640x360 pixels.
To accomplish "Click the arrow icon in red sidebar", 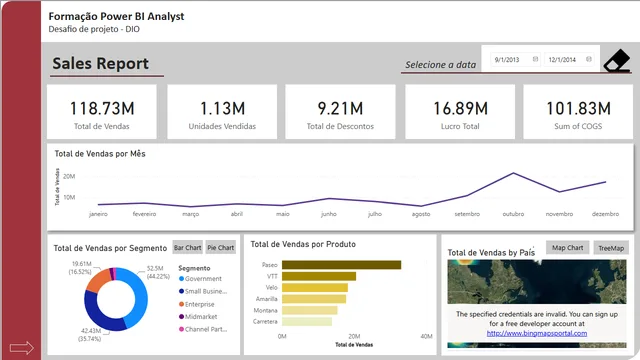I will (x=22, y=348).
